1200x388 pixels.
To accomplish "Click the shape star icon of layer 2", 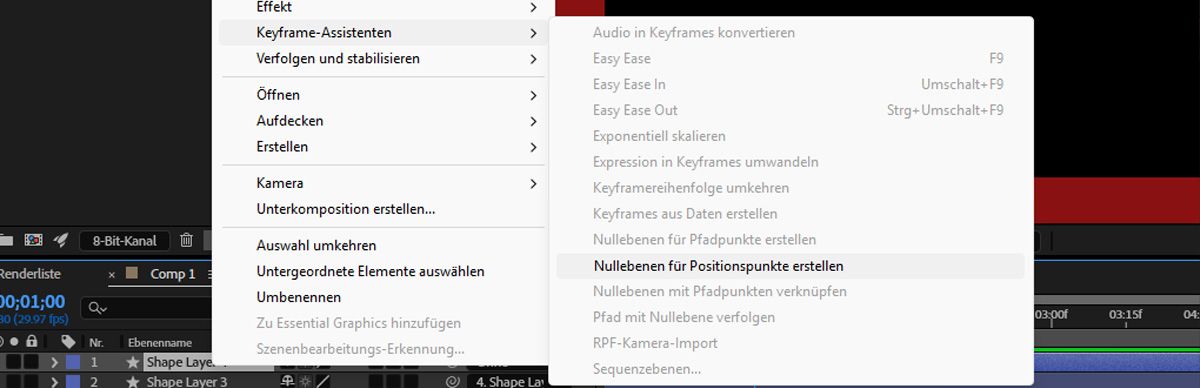I will click(x=132, y=382).
